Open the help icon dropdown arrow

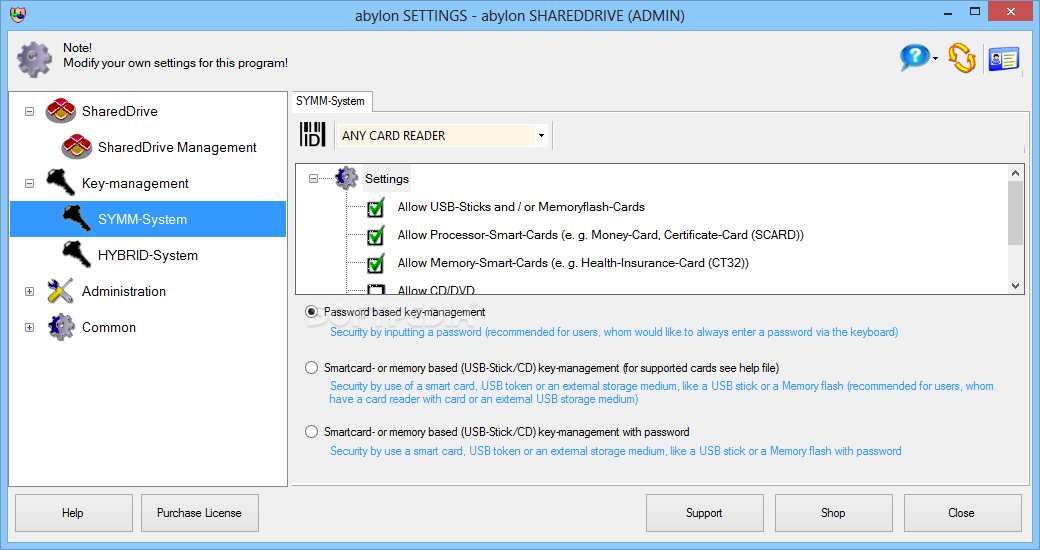click(x=935, y=58)
